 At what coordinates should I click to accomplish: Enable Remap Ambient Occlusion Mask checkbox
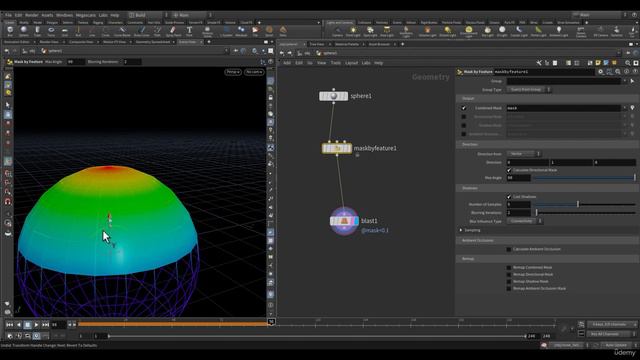coord(509,289)
